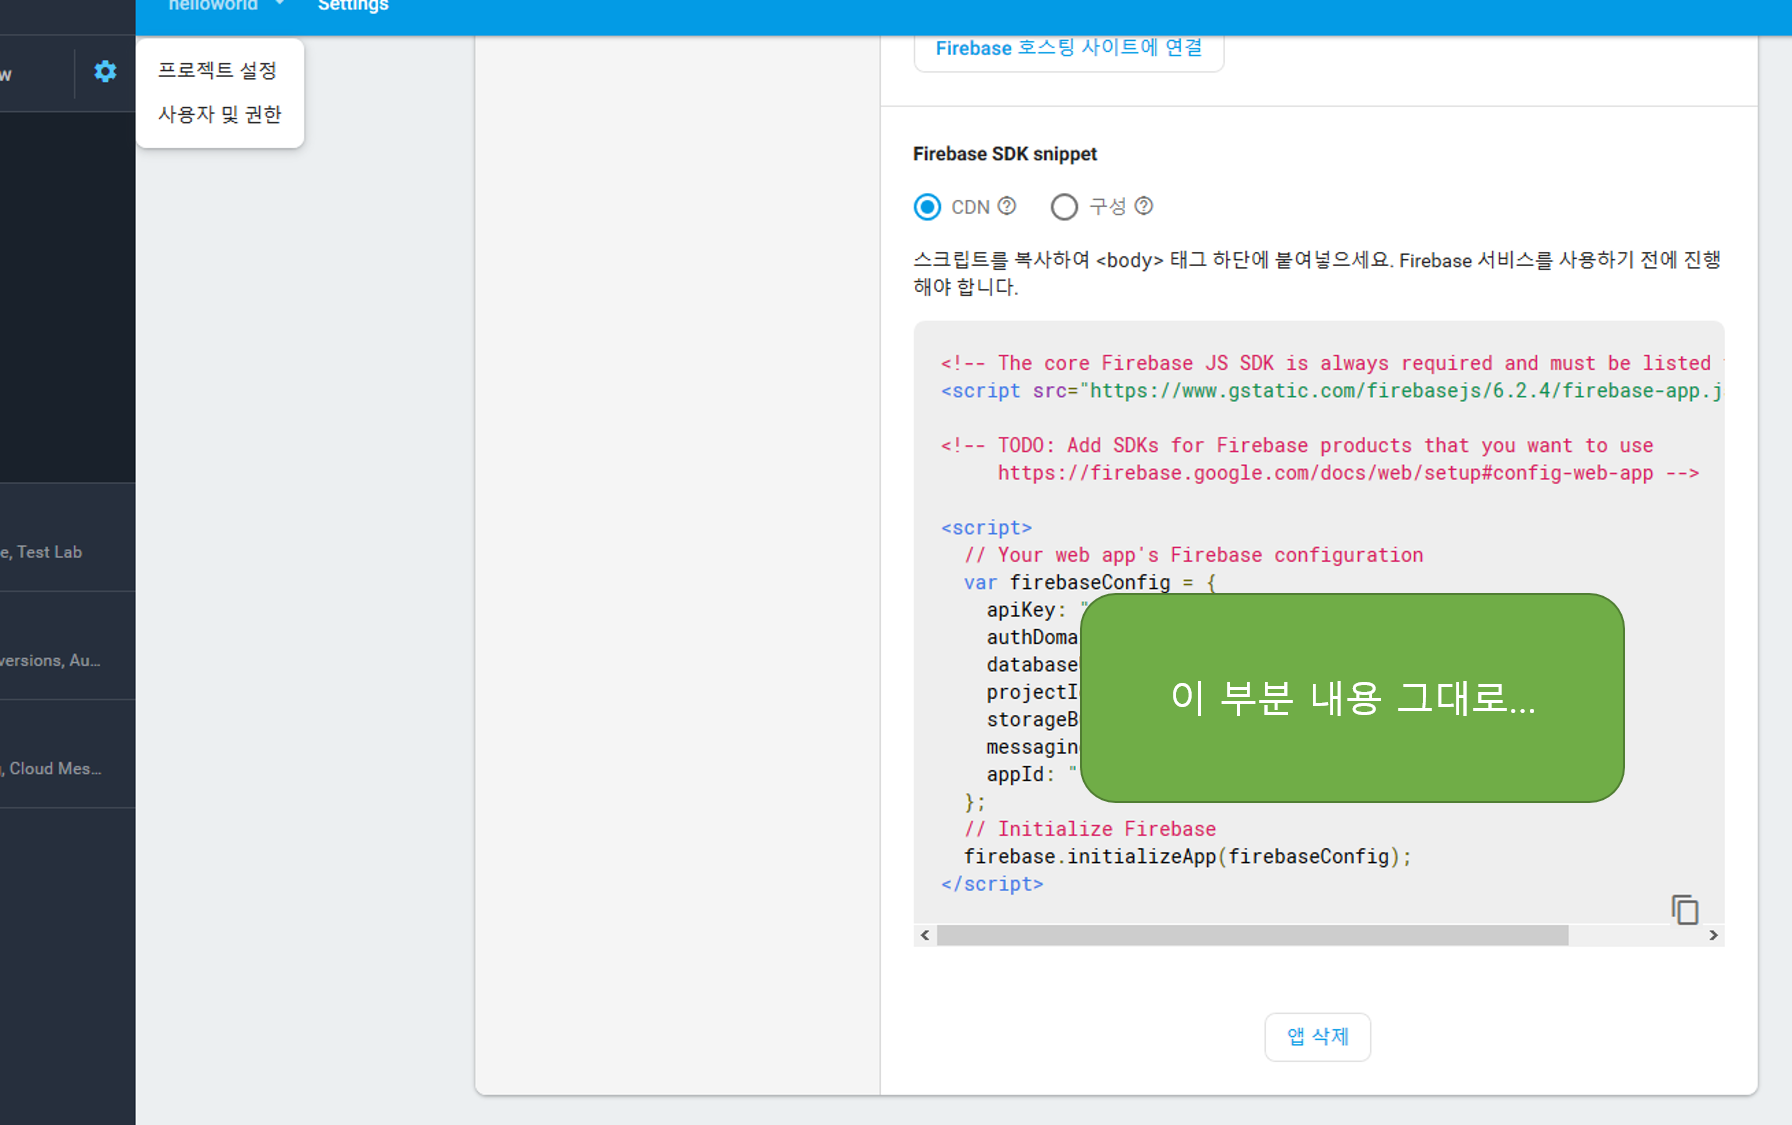Select the sidebar section mentioning Cloud Mes...
This screenshot has width=1792, height=1125.
click(x=67, y=754)
